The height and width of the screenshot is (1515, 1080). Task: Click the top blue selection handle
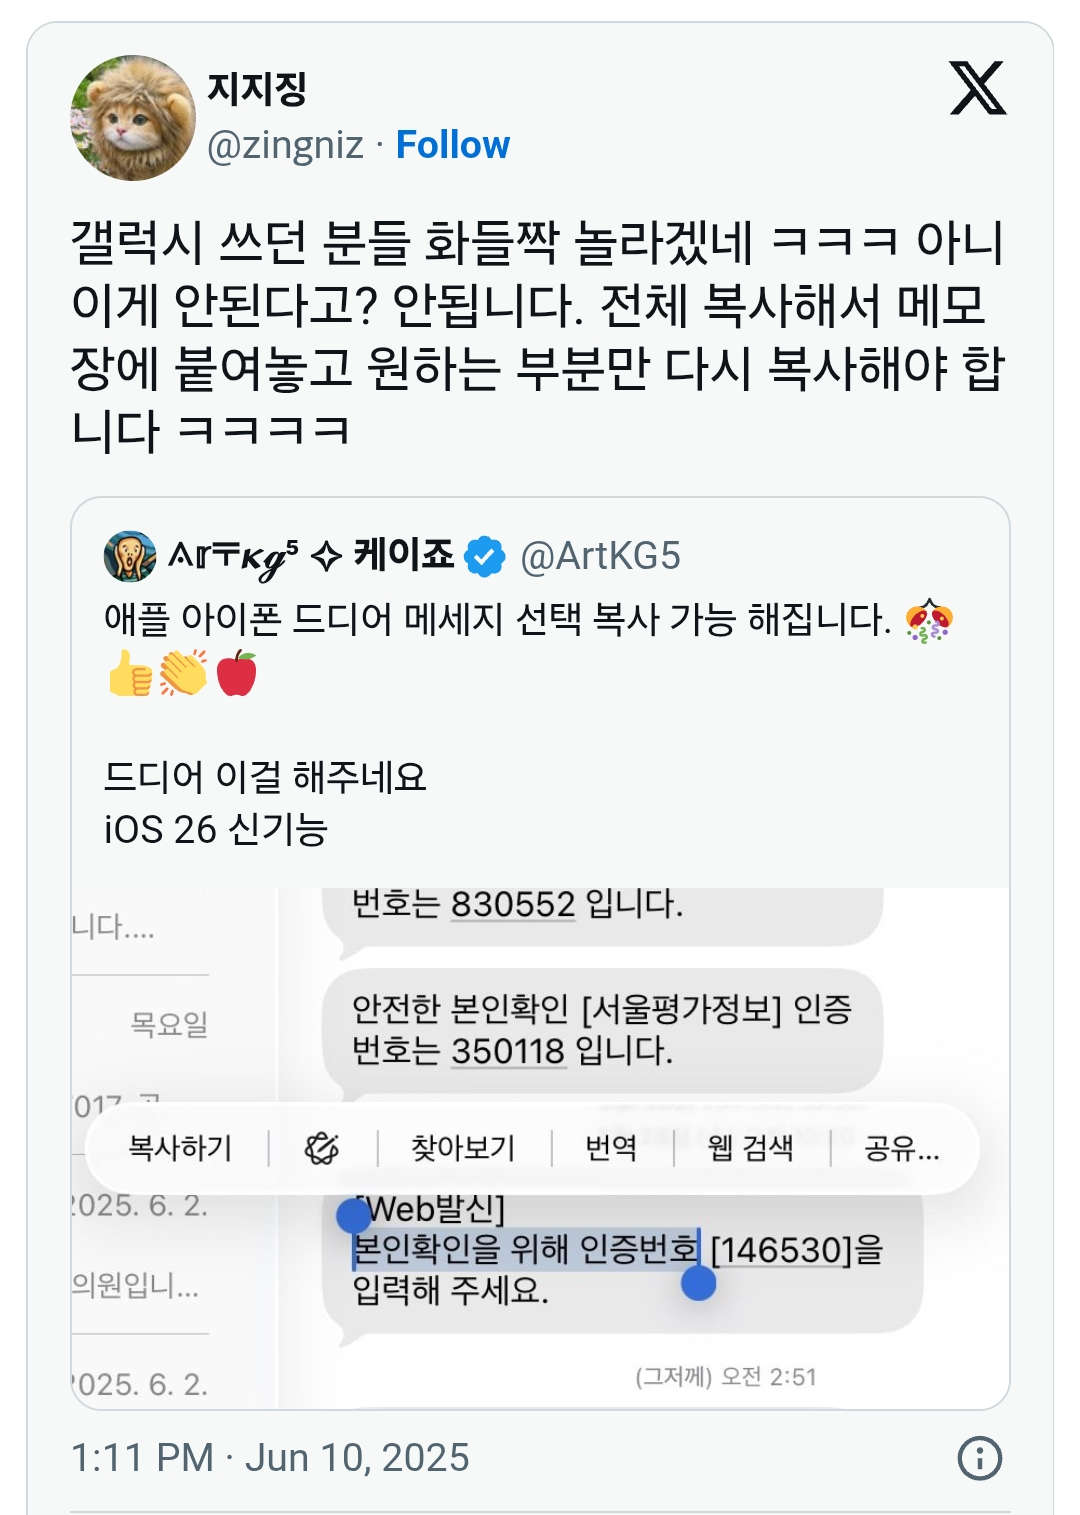click(353, 1215)
